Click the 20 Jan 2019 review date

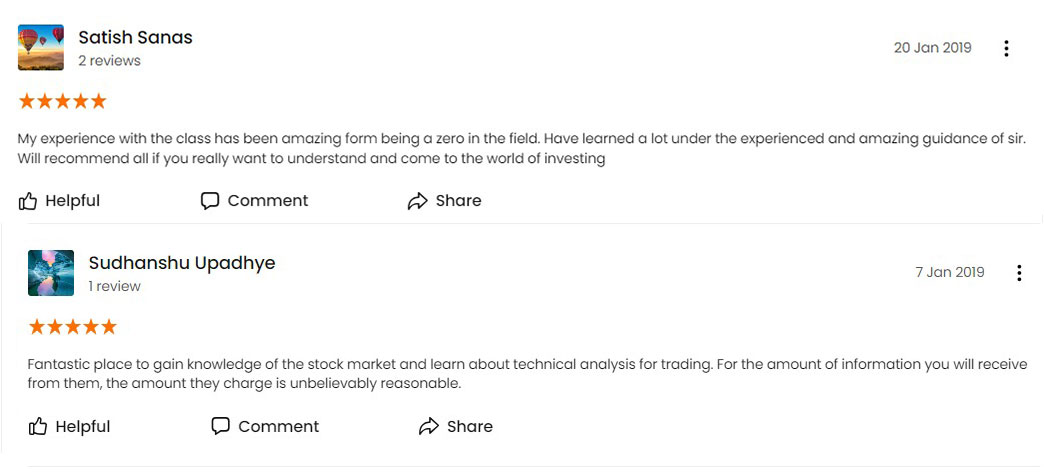(x=932, y=48)
